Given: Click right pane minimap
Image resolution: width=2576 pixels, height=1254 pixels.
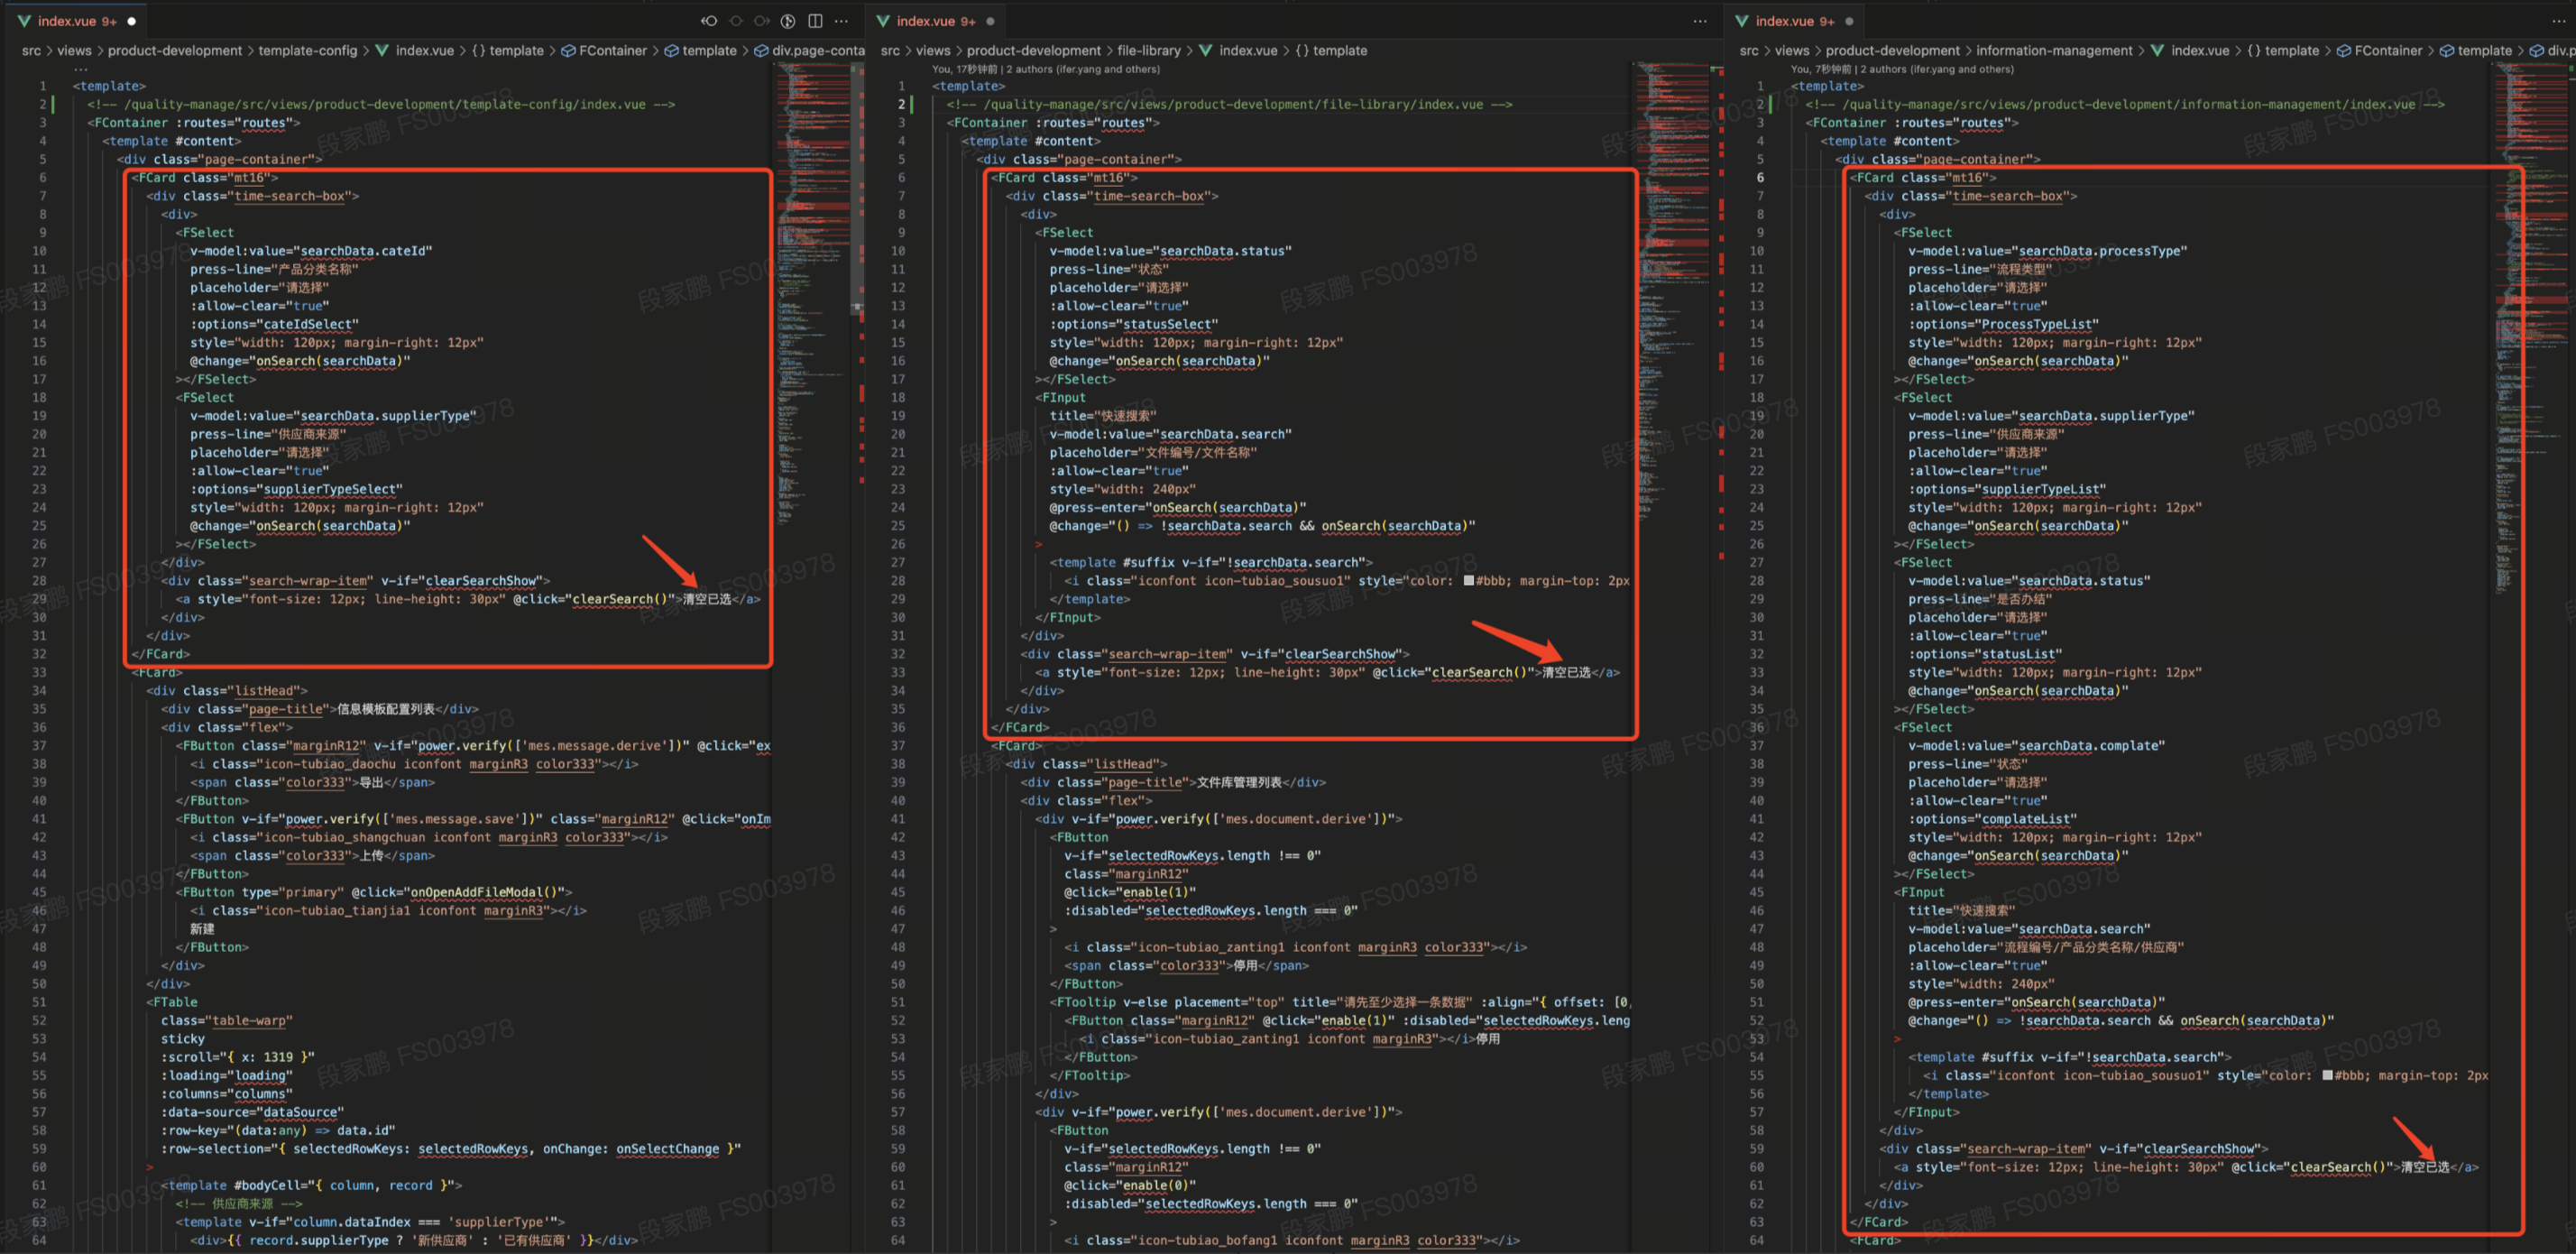Looking at the screenshot, I should [x=2530, y=330].
